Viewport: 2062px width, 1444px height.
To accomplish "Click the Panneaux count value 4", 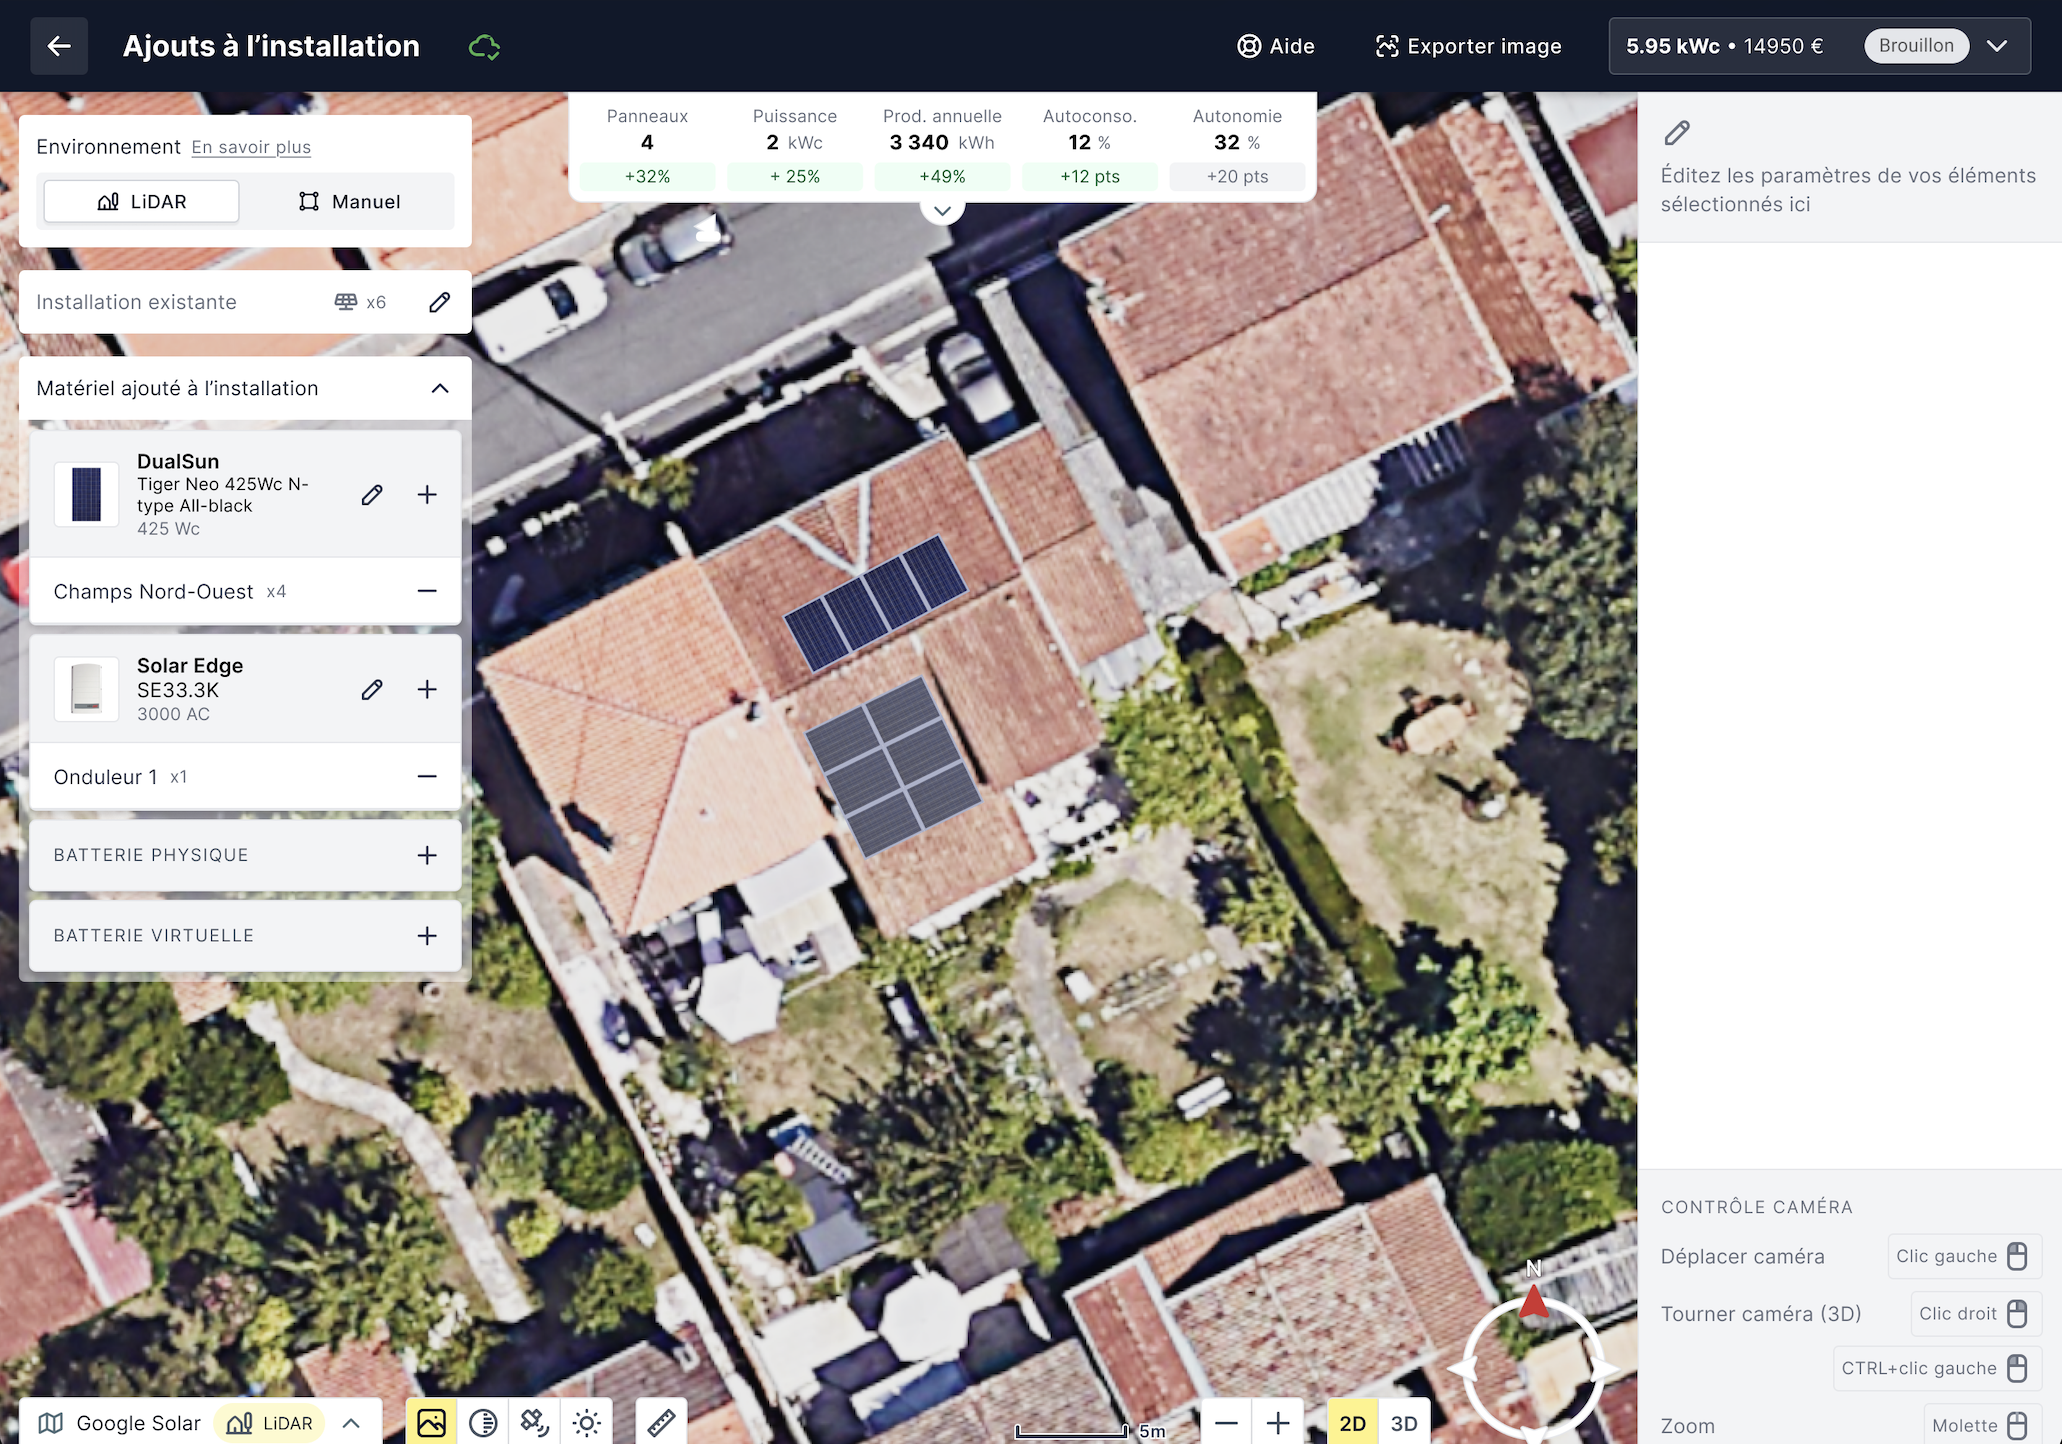I will [647, 142].
